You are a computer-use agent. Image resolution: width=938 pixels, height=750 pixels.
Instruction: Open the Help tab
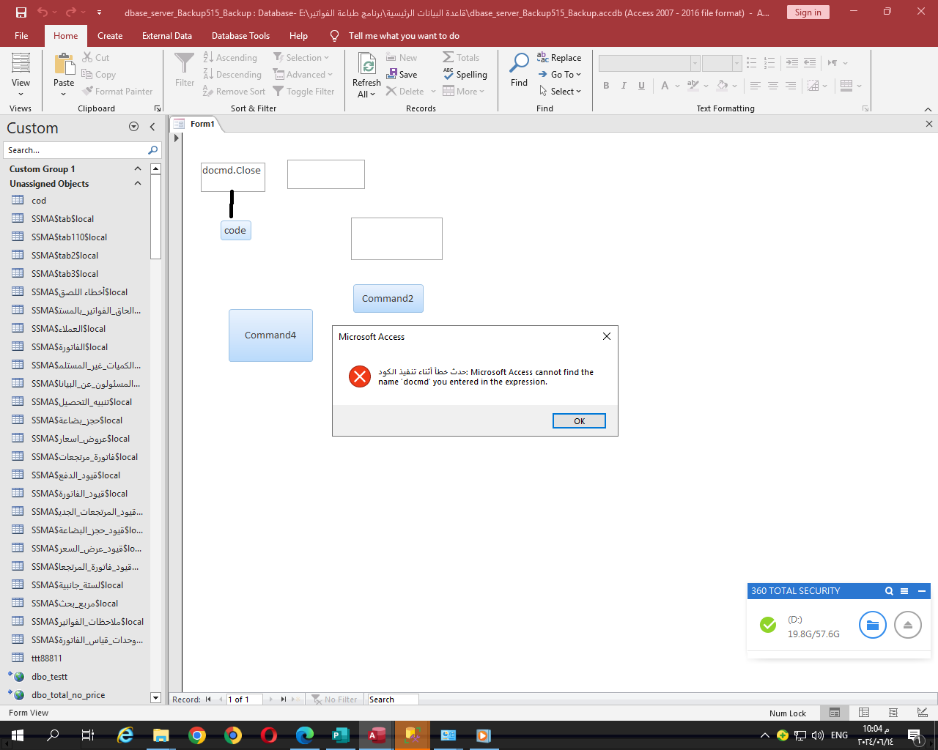[299, 36]
